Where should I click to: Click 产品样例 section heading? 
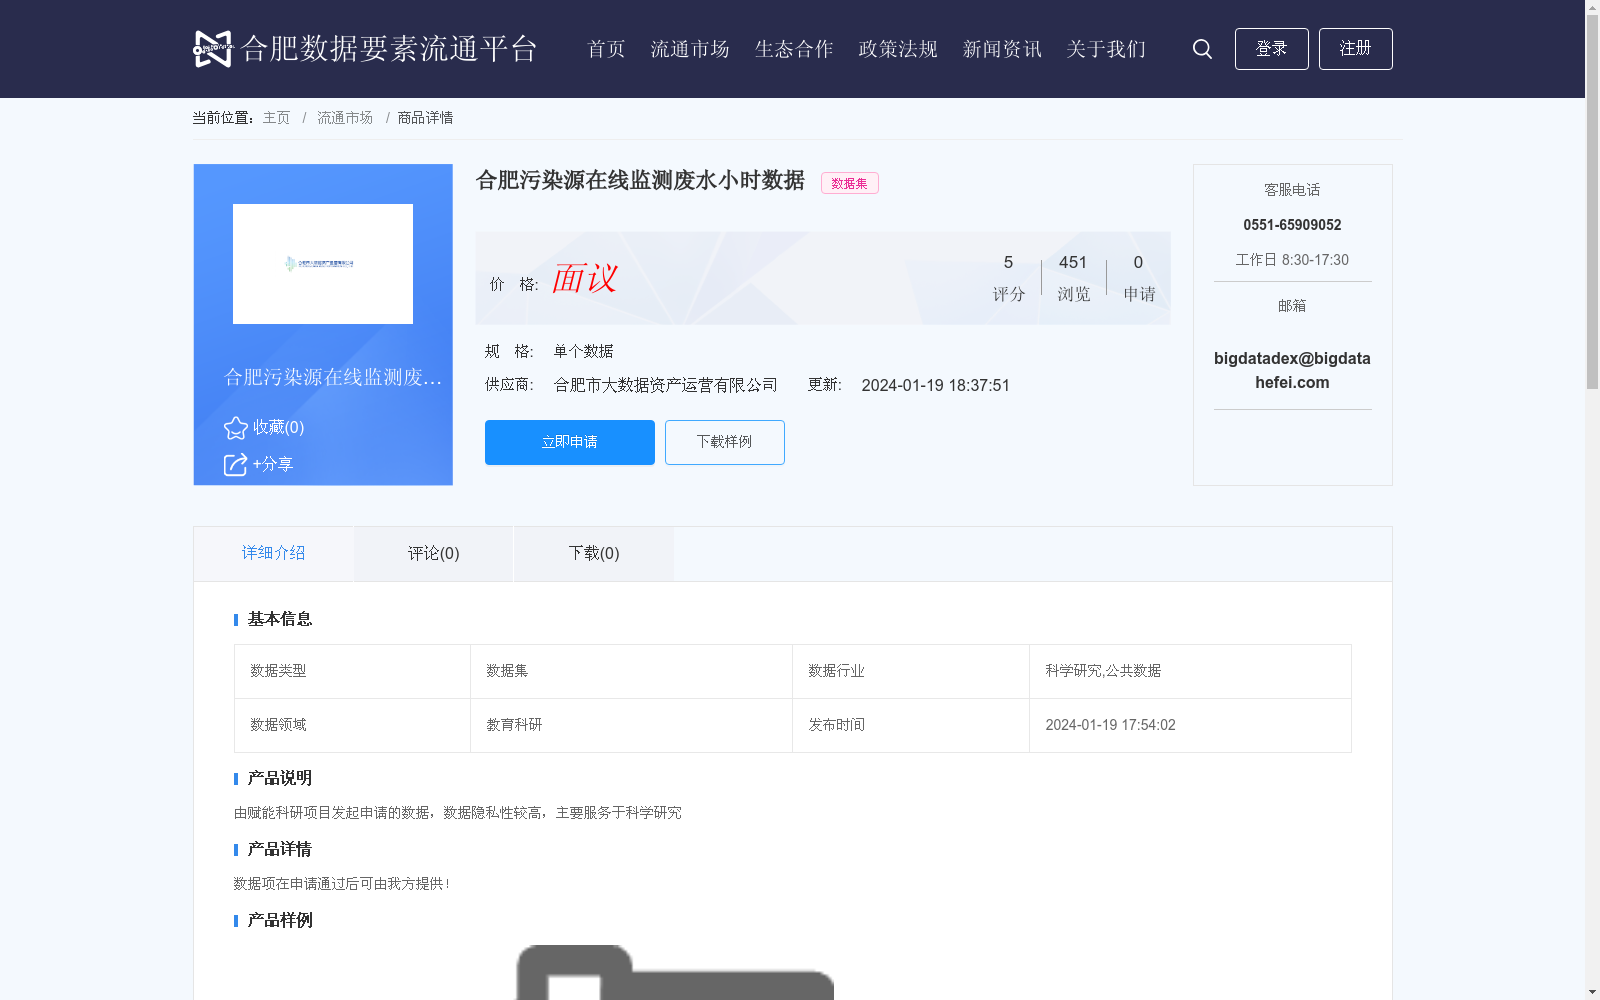pyautogui.click(x=280, y=921)
